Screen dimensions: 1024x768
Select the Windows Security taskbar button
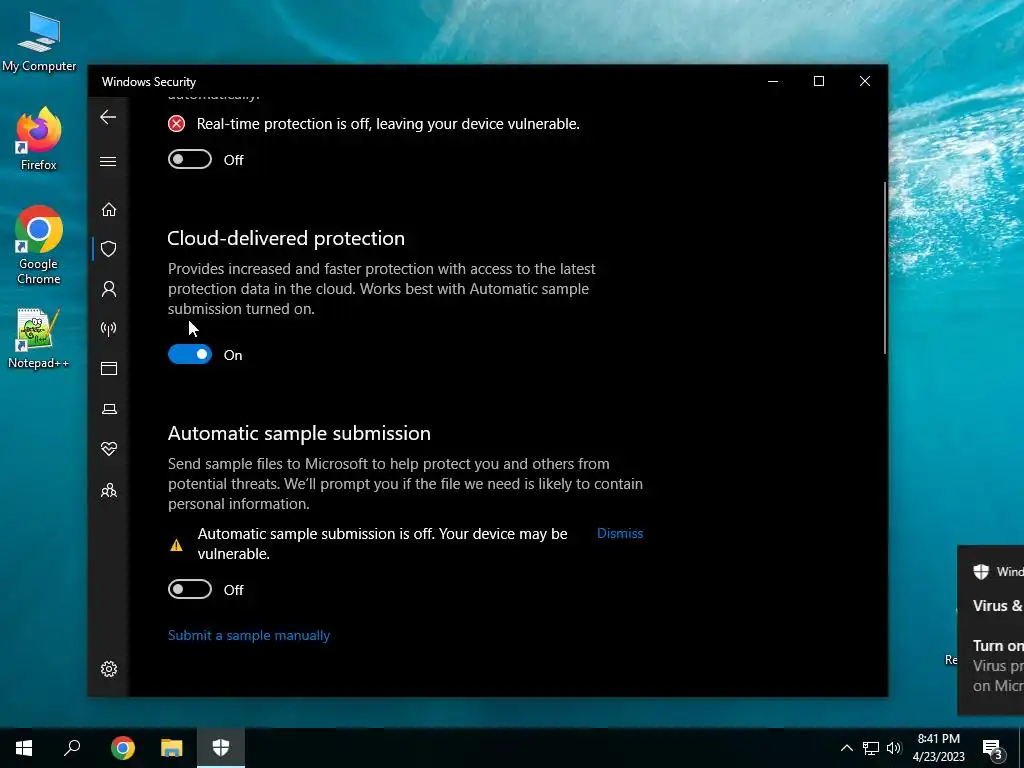tap(221, 748)
